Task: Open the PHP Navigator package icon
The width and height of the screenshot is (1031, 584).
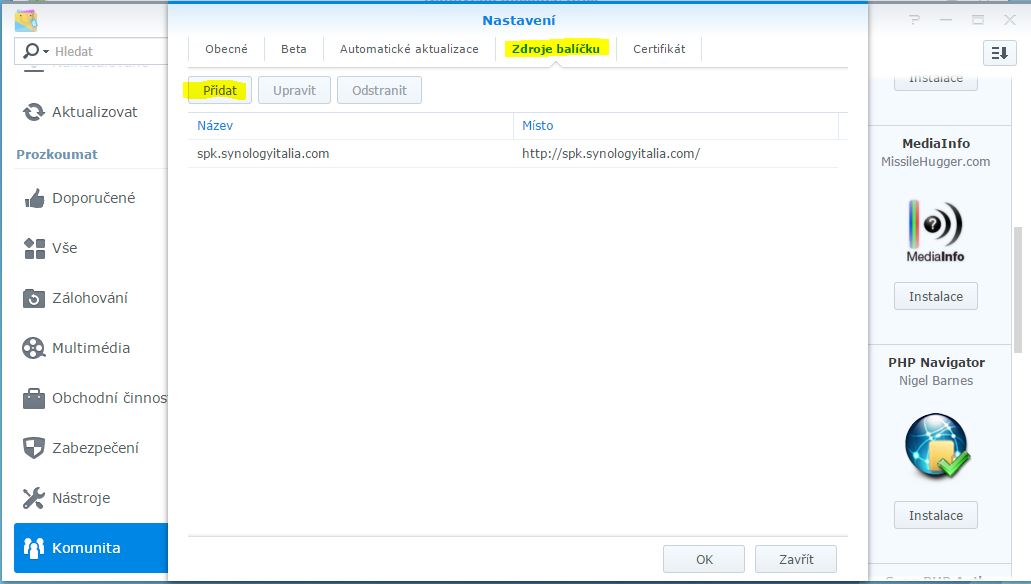Action: tap(936, 445)
